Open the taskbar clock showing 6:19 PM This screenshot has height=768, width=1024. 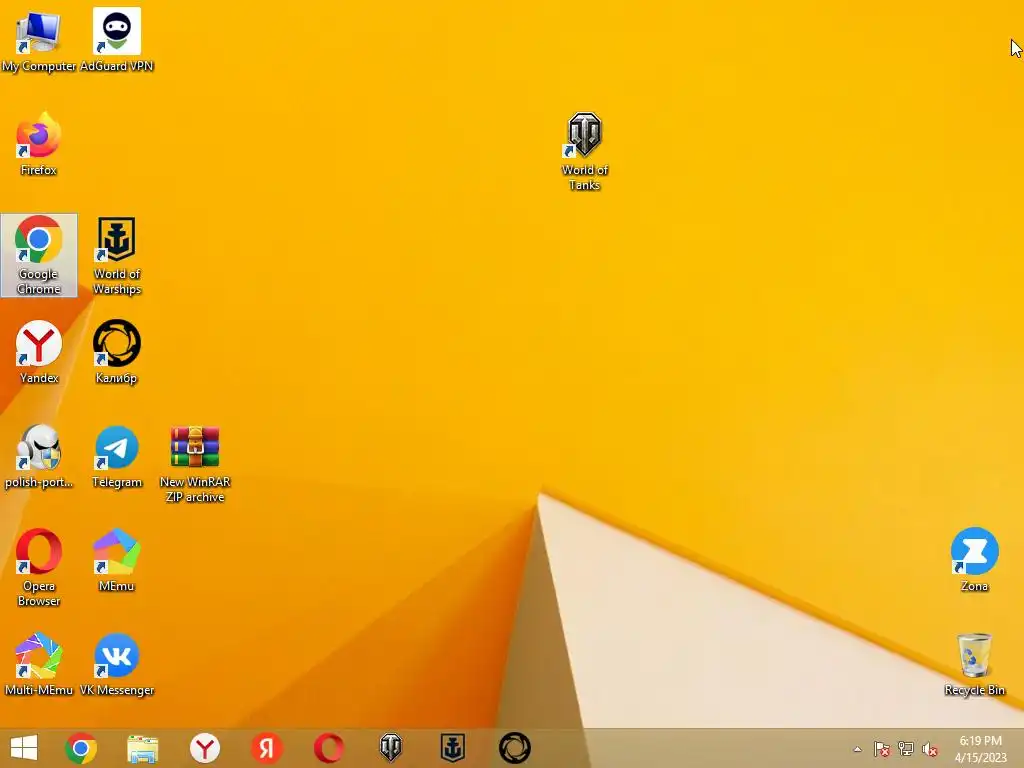[x=980, y=749]
